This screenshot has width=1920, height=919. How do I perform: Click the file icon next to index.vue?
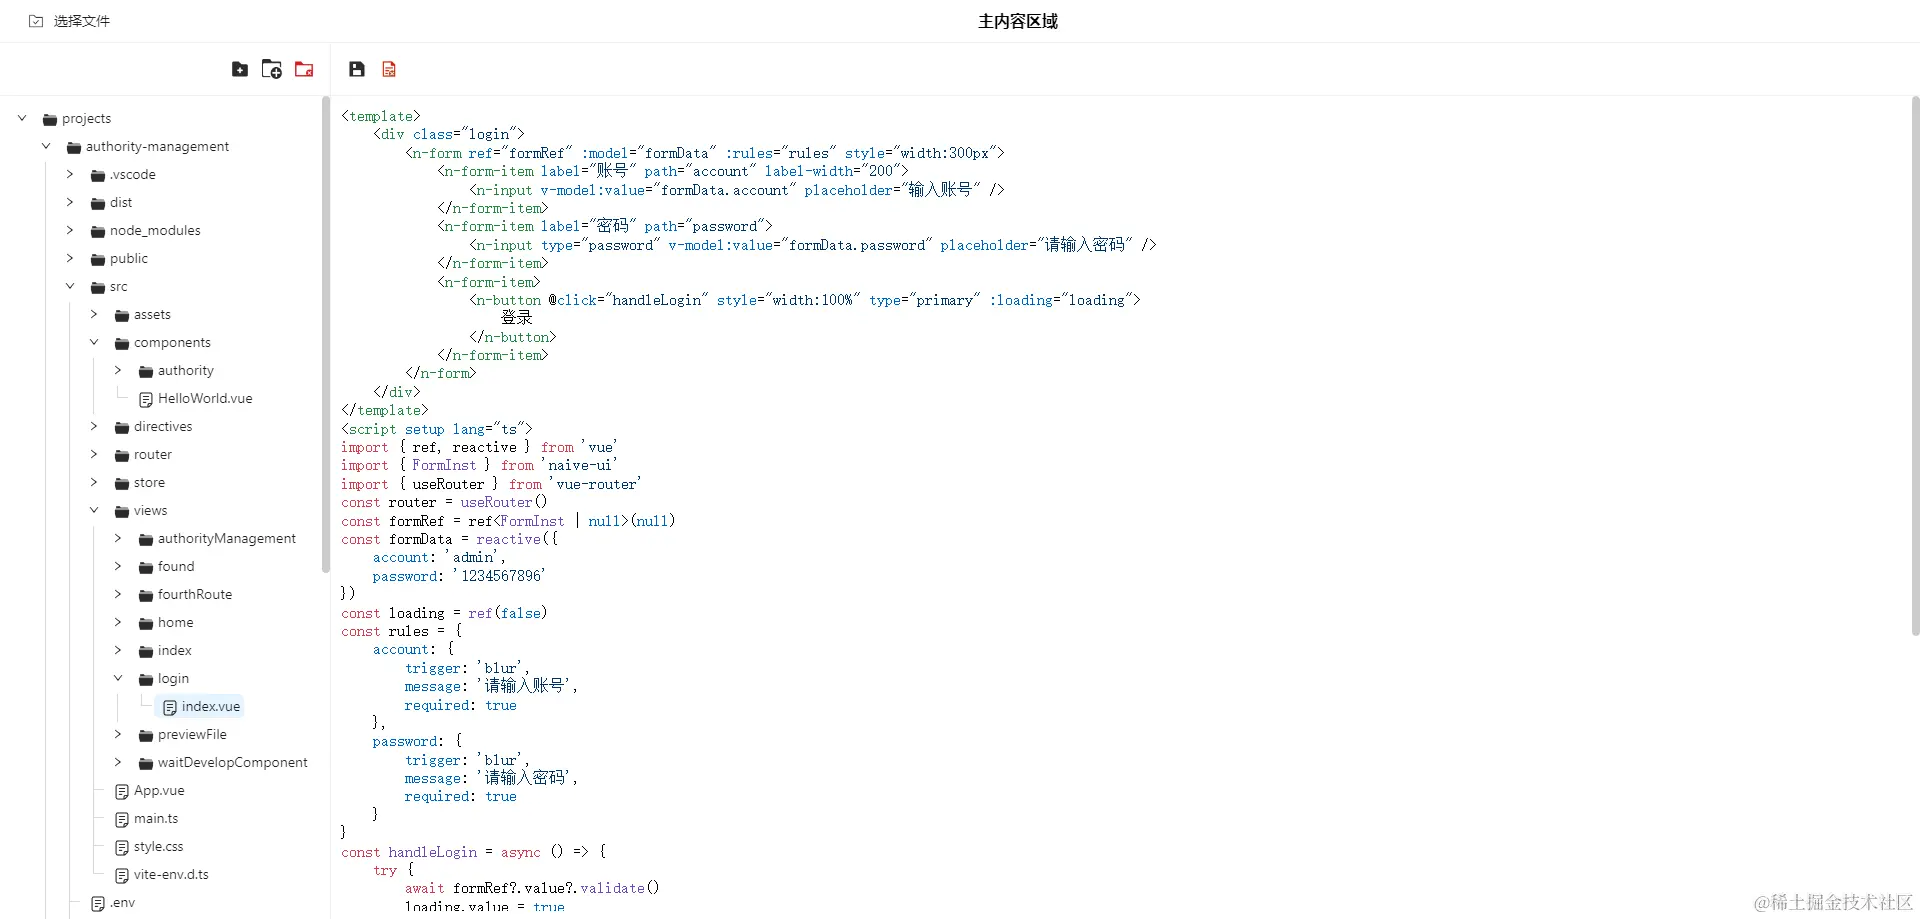[172, 706]
